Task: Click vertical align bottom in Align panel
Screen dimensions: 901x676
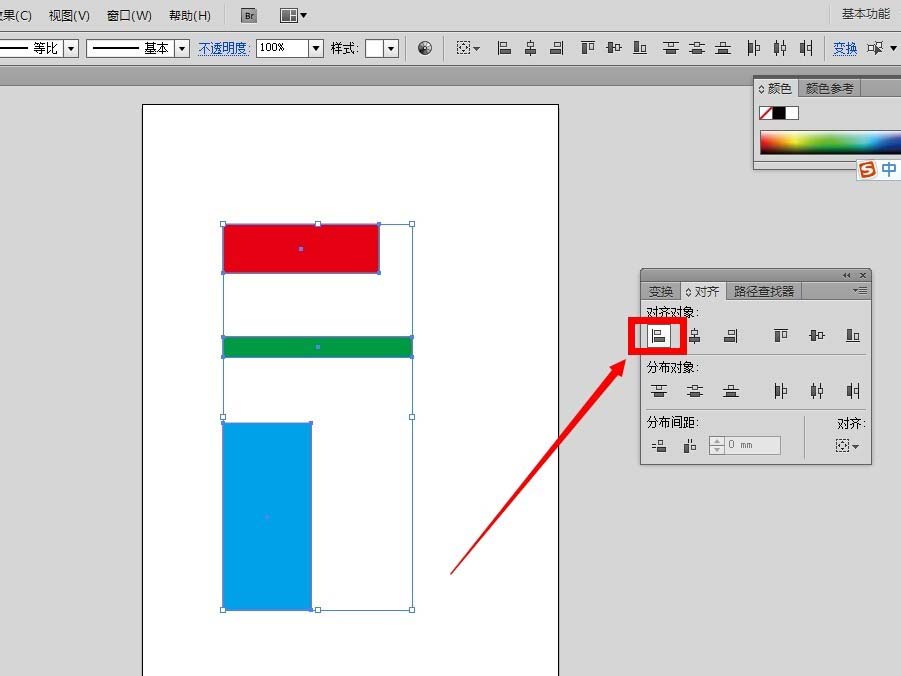Action: 853,335
